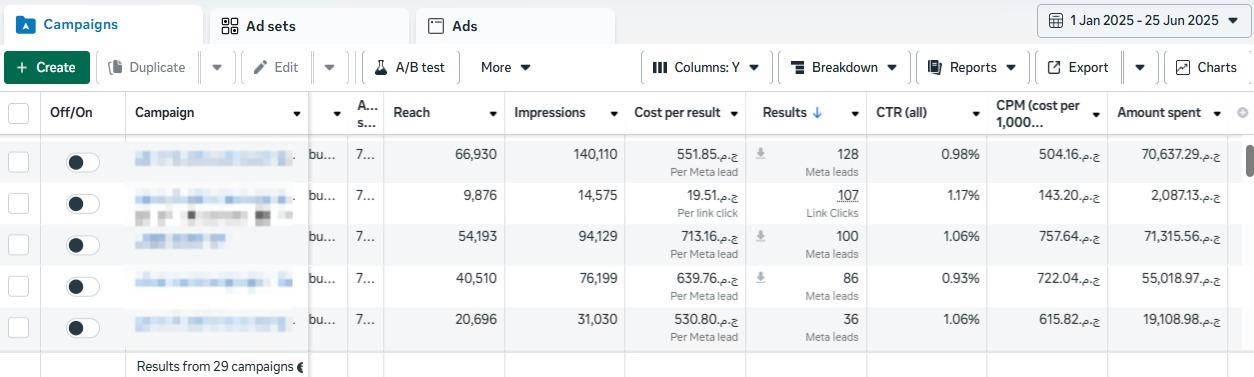Click download icon beside 128 Meta leads
This screenshot has height=377, width=1254.
click(761, 154)
